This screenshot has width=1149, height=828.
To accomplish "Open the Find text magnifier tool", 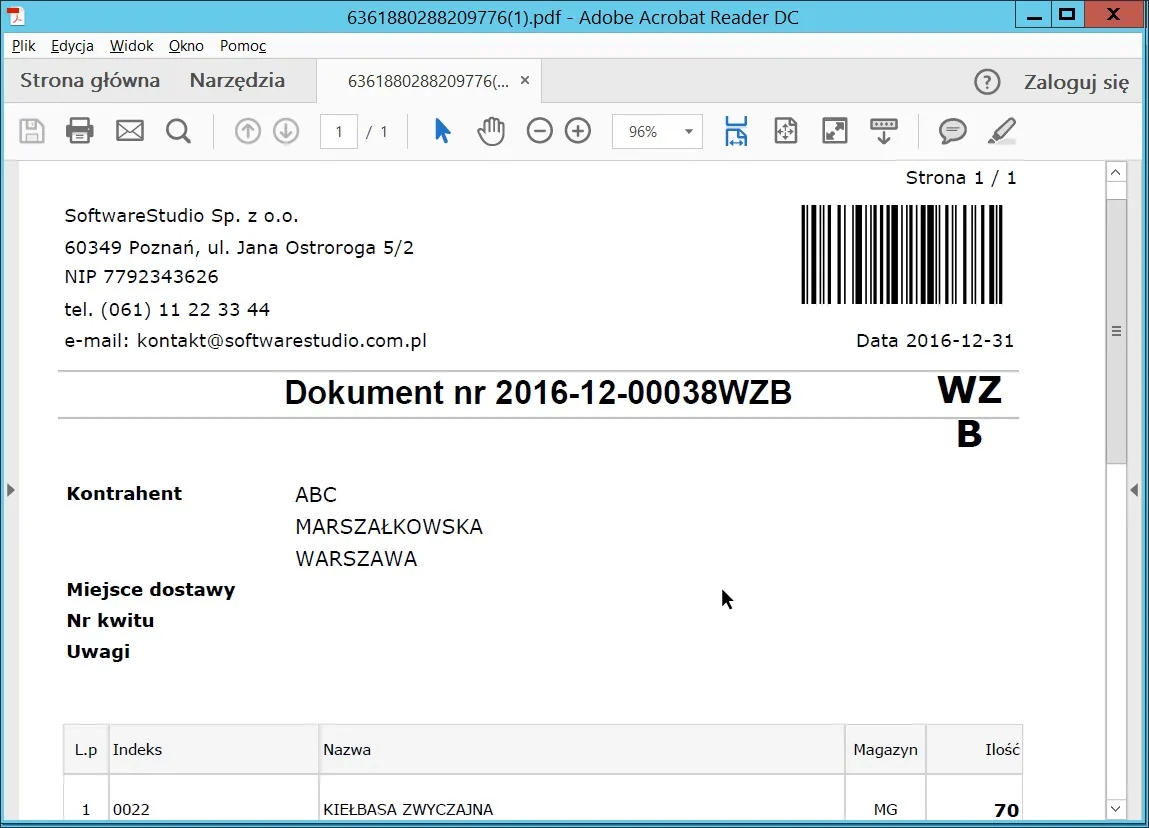I will coord(178,132).
